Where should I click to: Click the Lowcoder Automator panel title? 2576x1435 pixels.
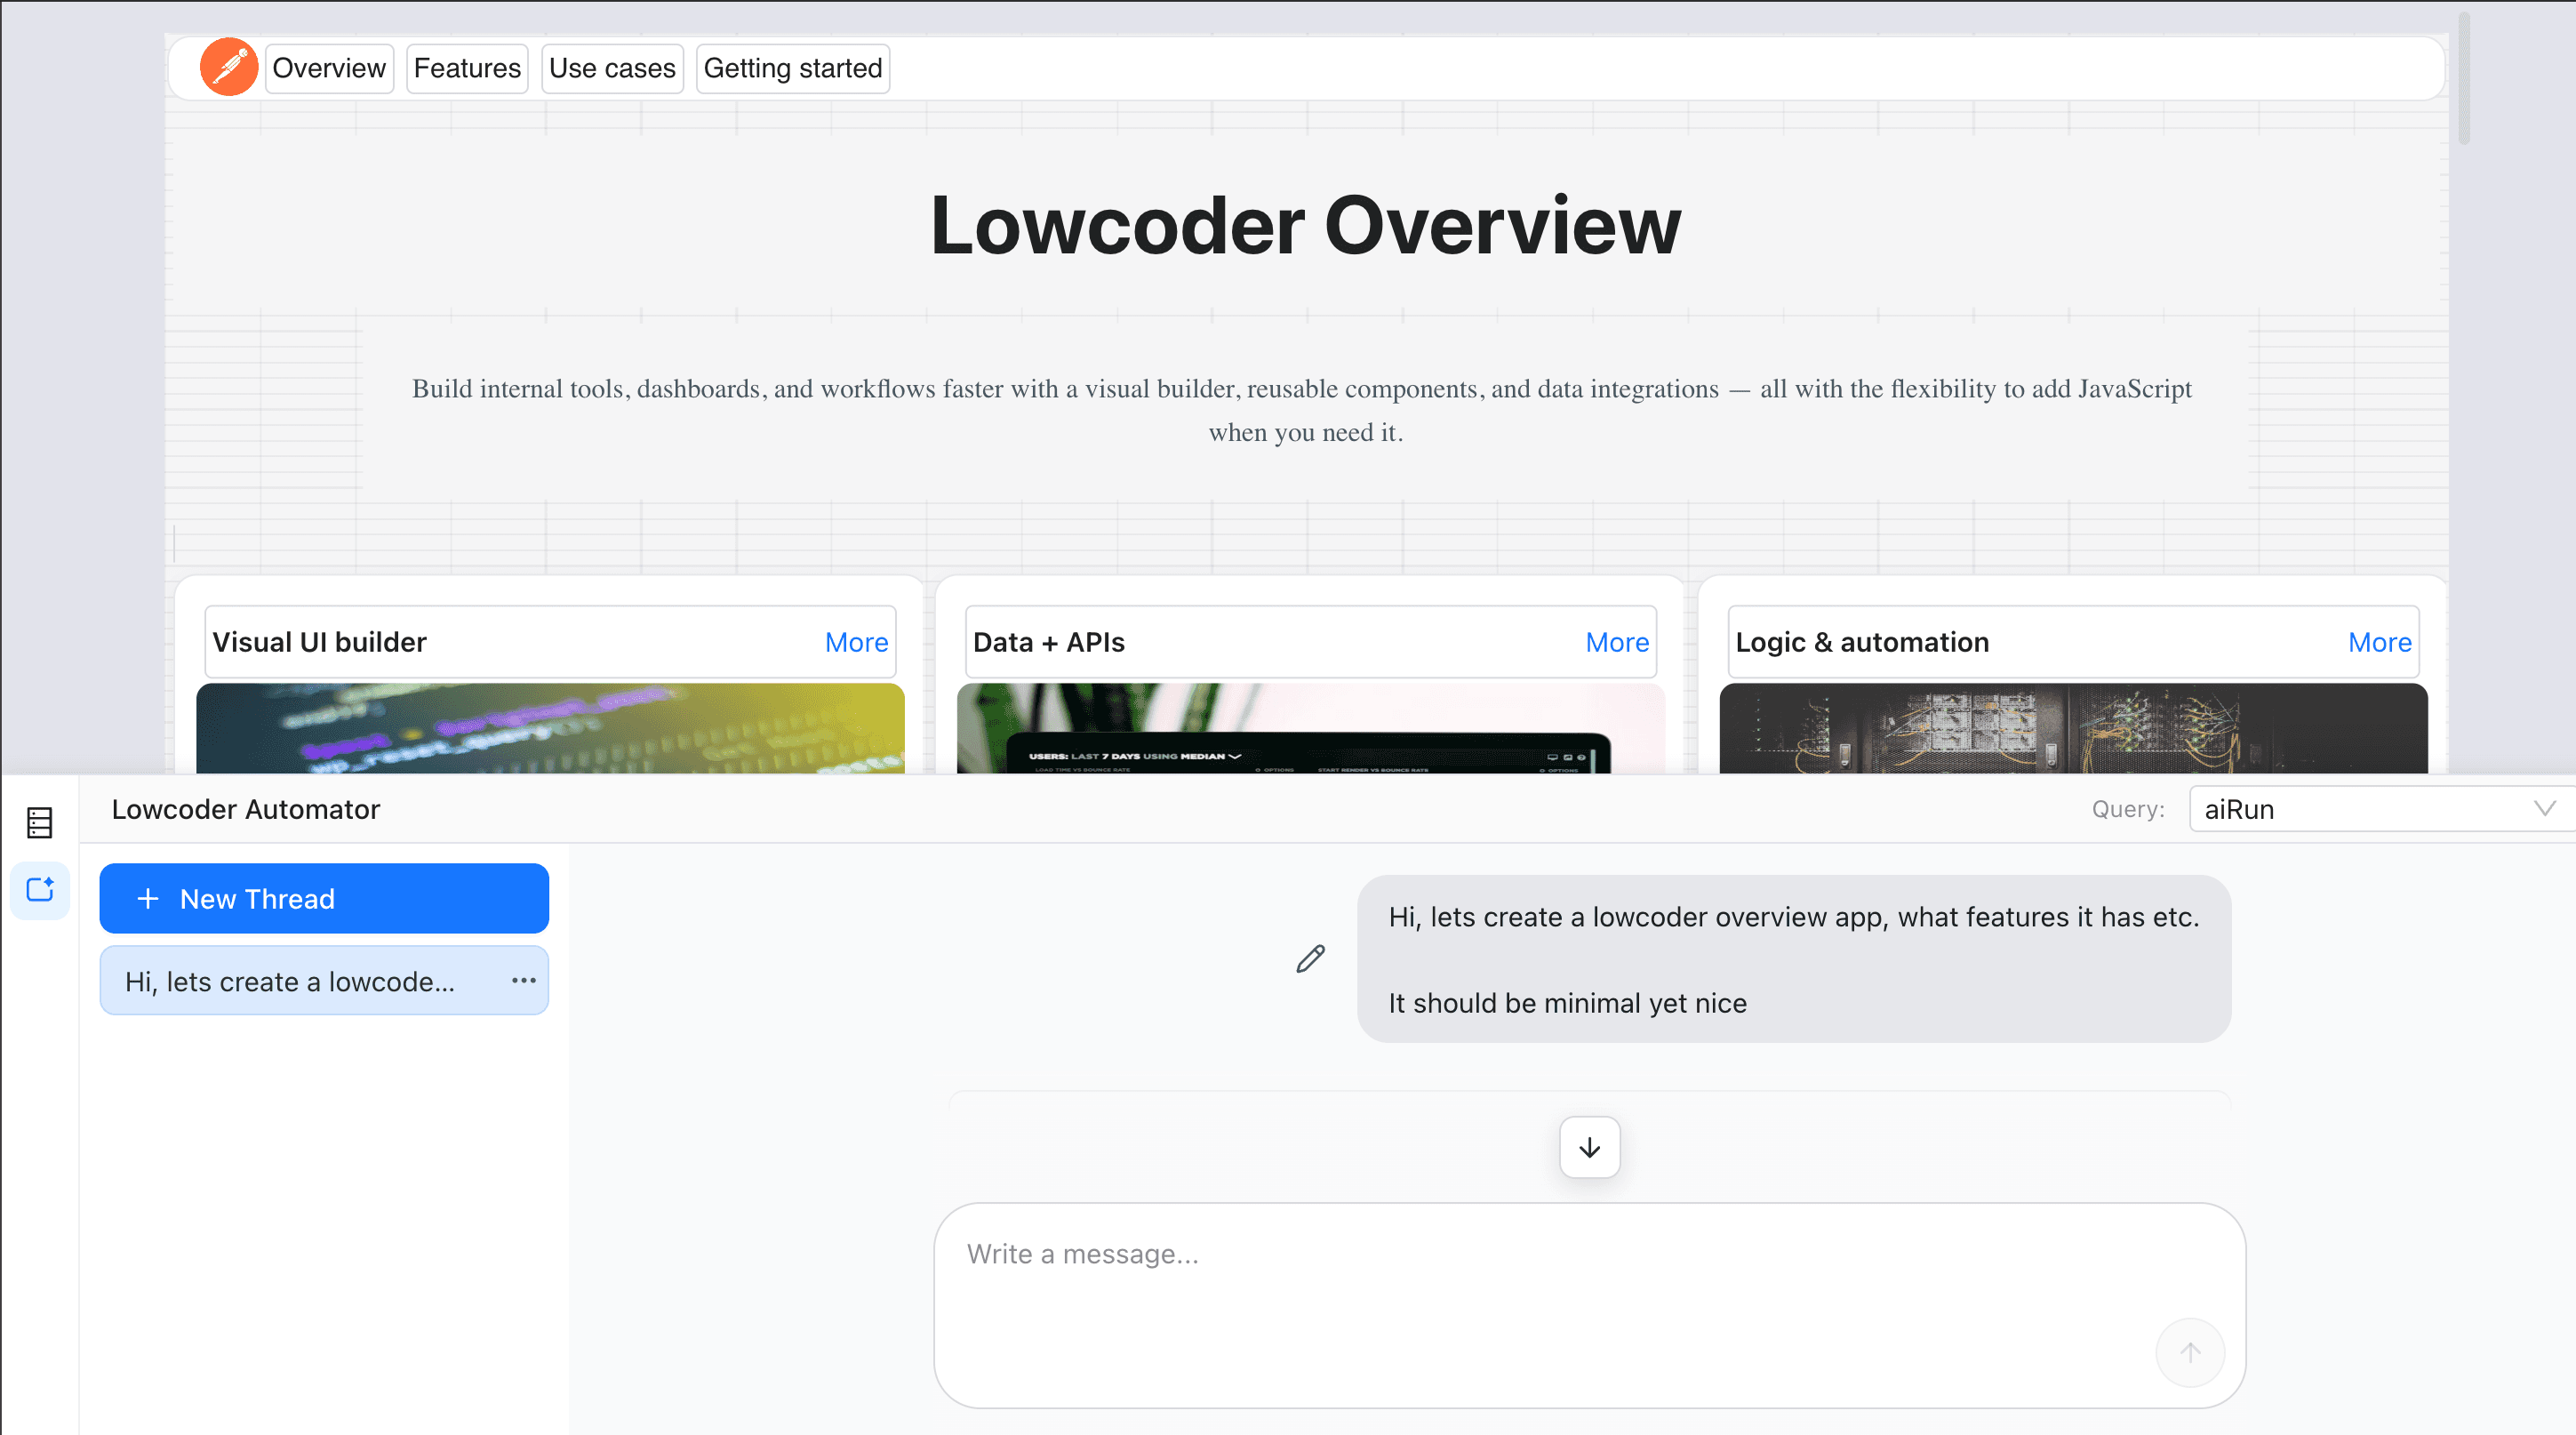coord(246,809)
